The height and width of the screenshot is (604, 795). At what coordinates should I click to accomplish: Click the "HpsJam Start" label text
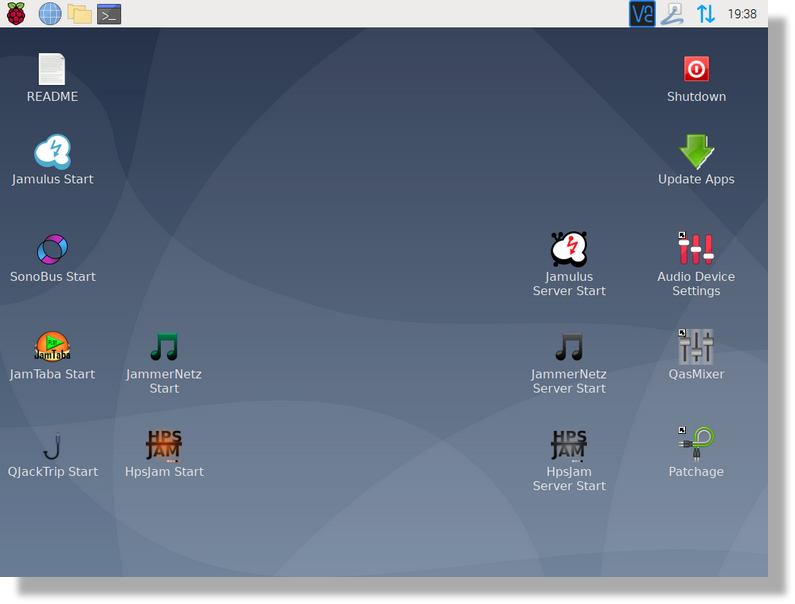coord(164,472)
